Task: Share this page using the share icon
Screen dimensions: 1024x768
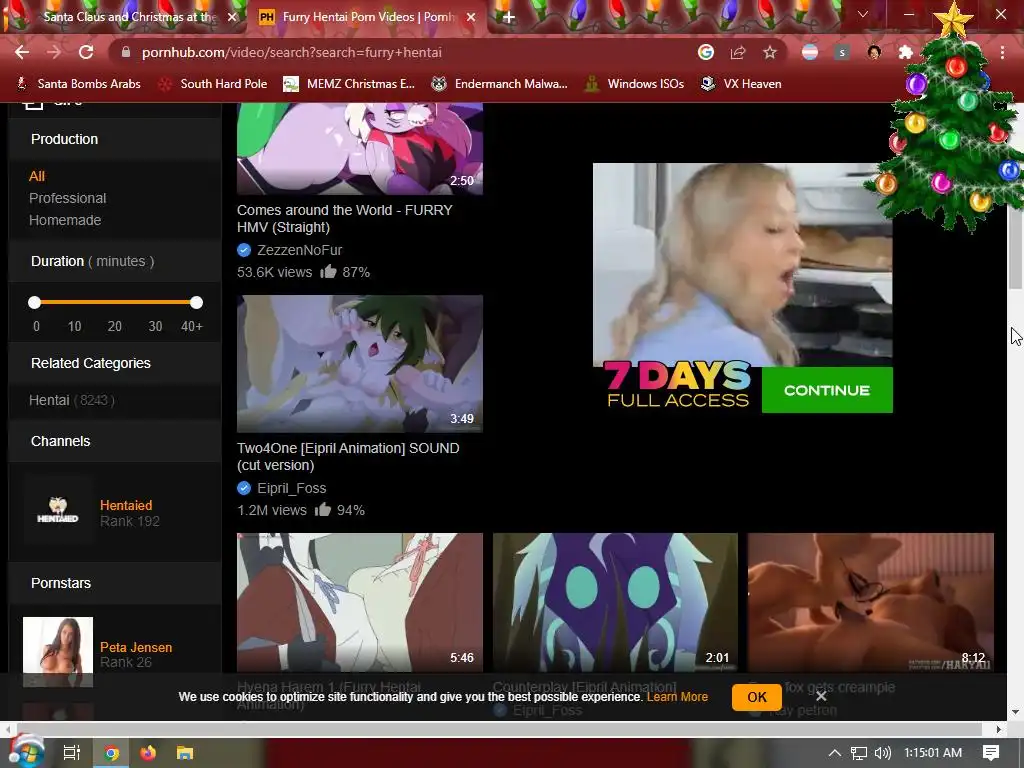Action: click(738, 52)
